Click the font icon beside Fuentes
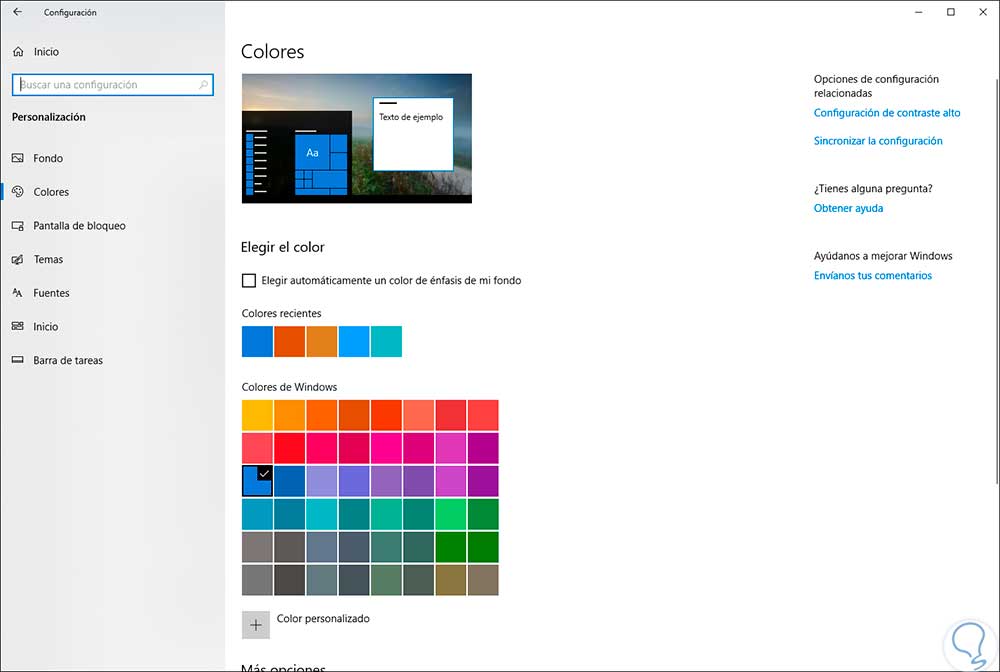Viewport: 1000px width, 672px height. coord(18,293)
